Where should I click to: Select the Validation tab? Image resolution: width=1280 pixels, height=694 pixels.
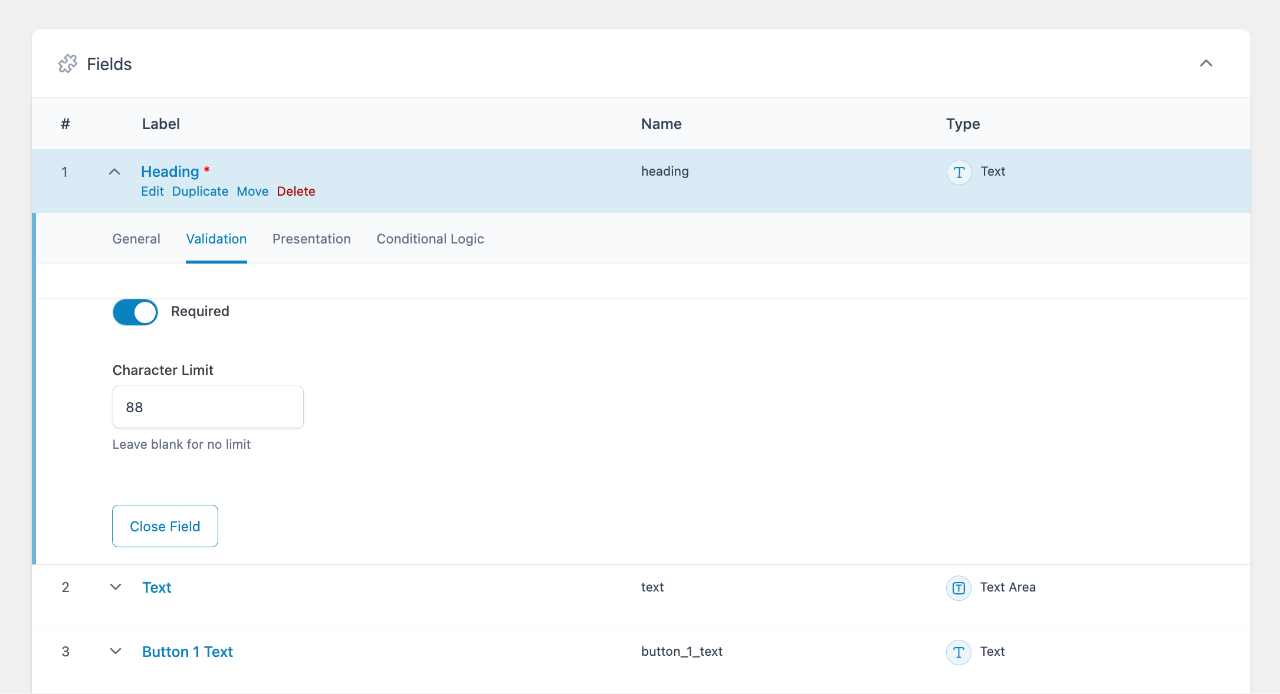click(216, 239)
